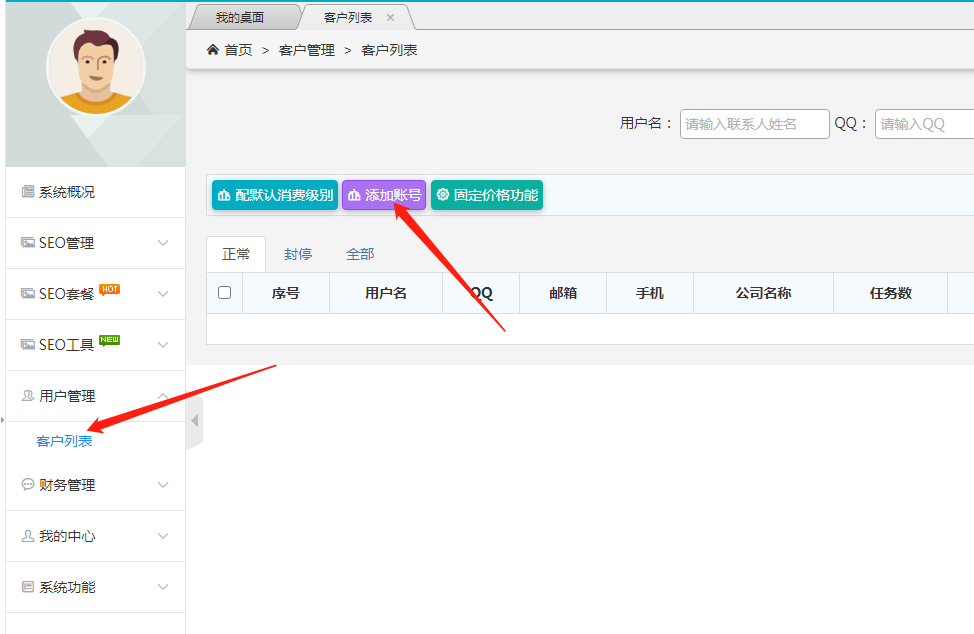The image size is (974, 634).
Task: Click the 我的中心 person icon
Action: [x=28, y=536]
